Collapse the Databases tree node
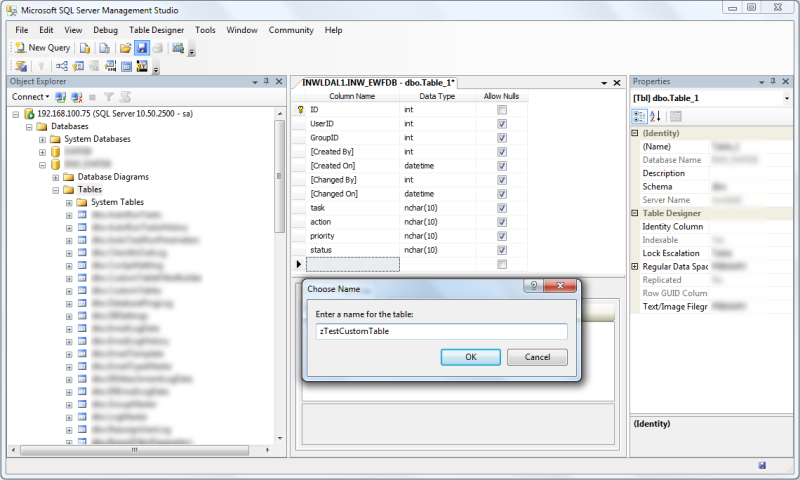The image size is (800, 480). coord(29,127)
